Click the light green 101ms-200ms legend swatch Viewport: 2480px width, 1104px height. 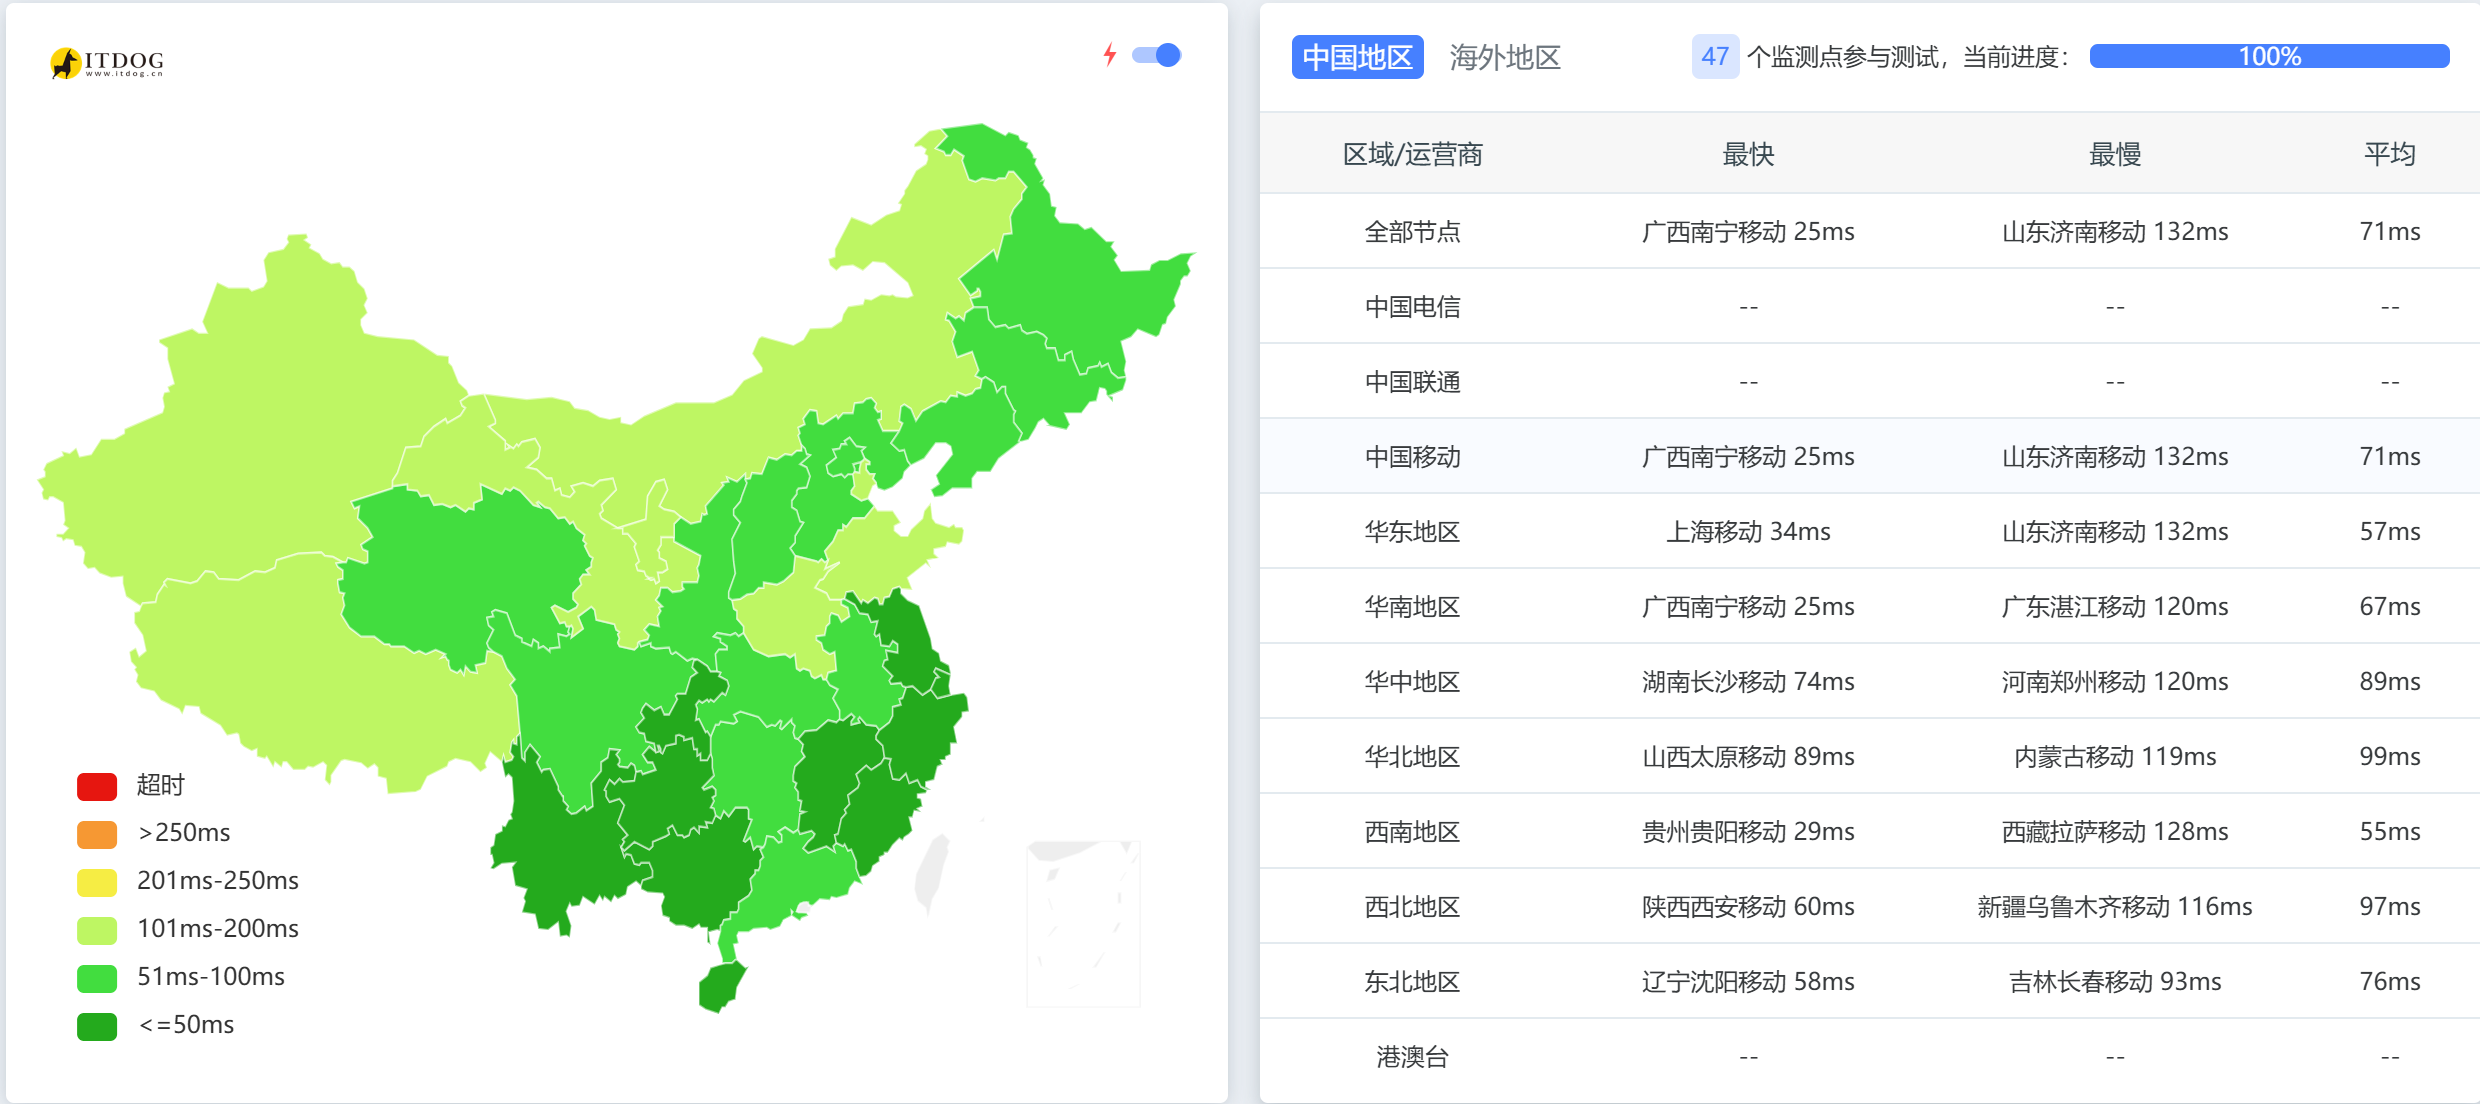point(95,929)
